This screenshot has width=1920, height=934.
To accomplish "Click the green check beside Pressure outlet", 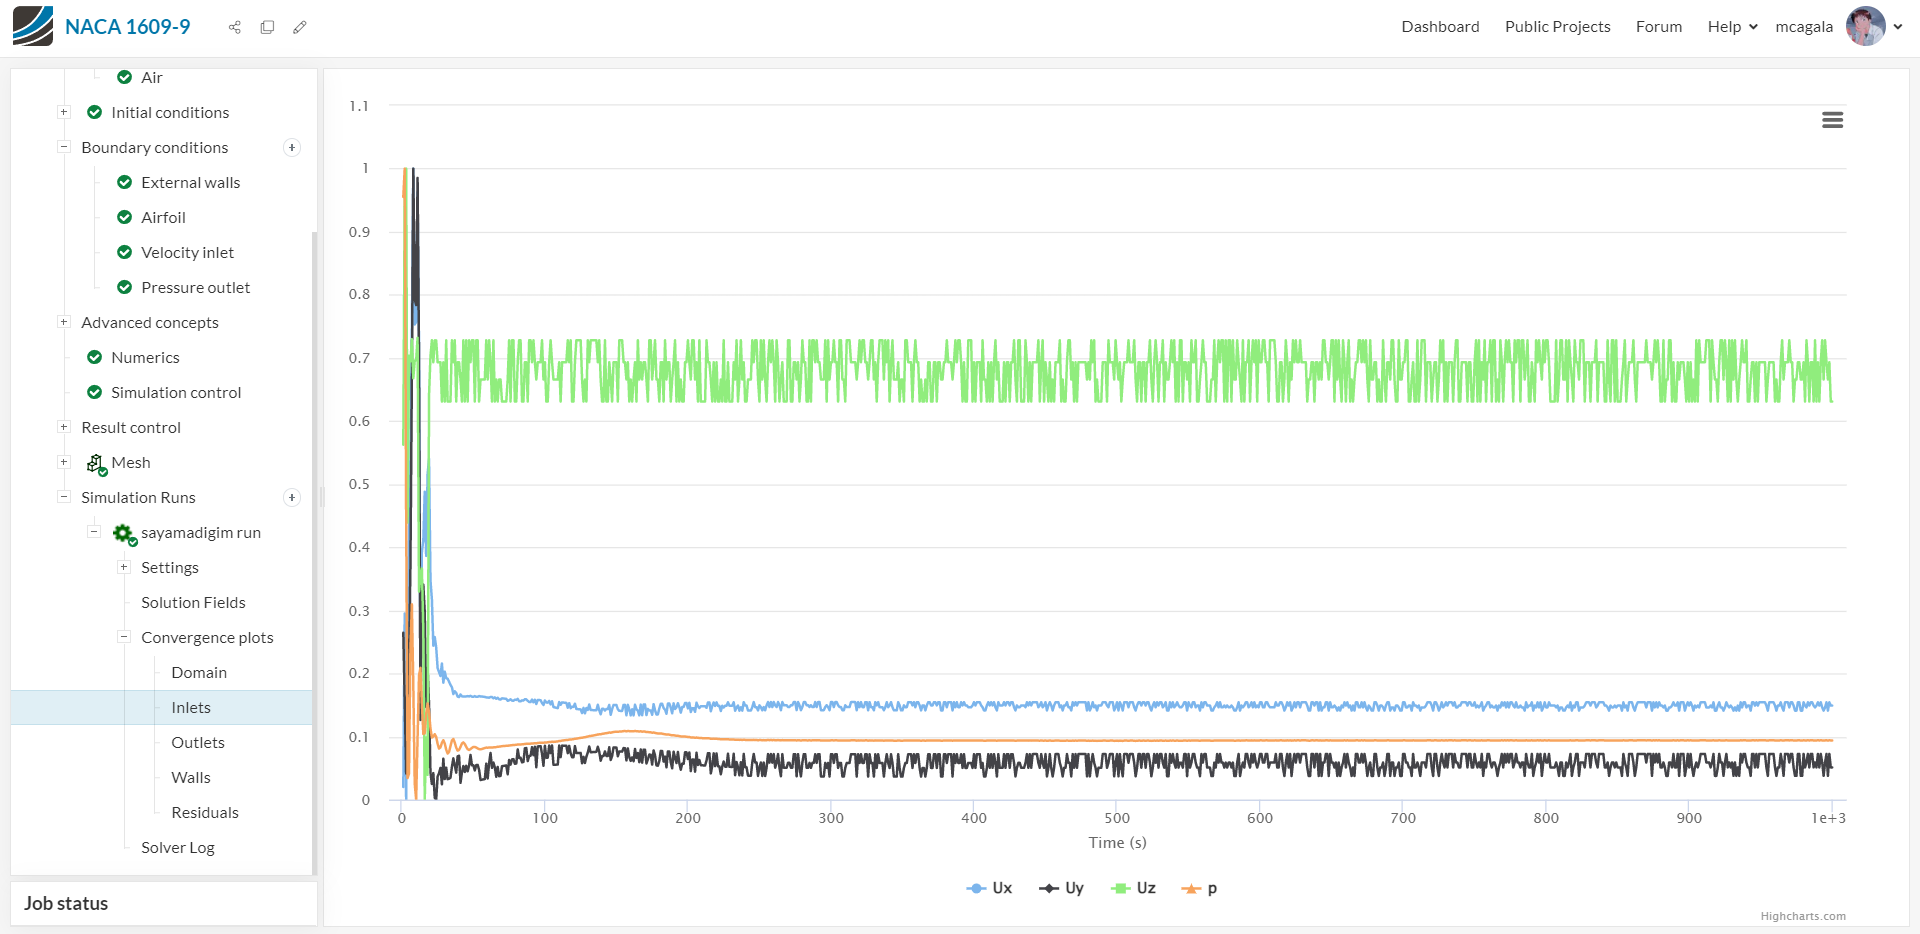I will pos(125,287).
